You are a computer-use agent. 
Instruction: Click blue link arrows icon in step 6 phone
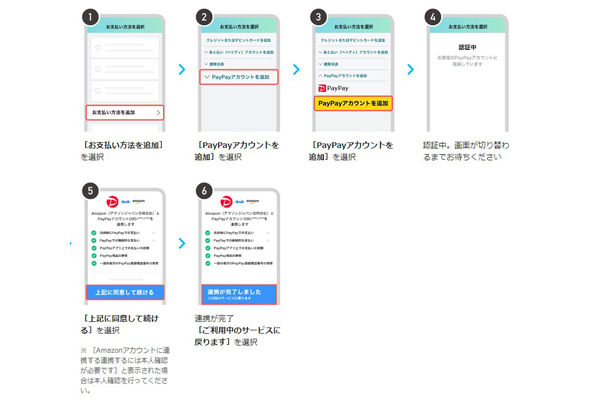240,202
